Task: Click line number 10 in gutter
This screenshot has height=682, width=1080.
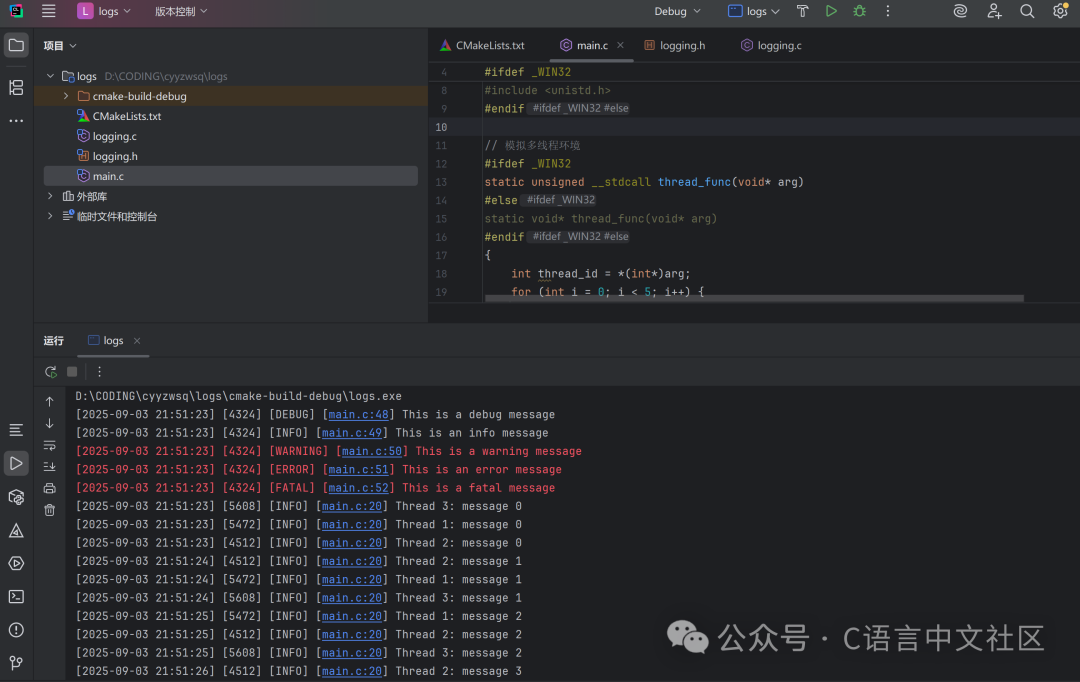Action: [442, 127]
